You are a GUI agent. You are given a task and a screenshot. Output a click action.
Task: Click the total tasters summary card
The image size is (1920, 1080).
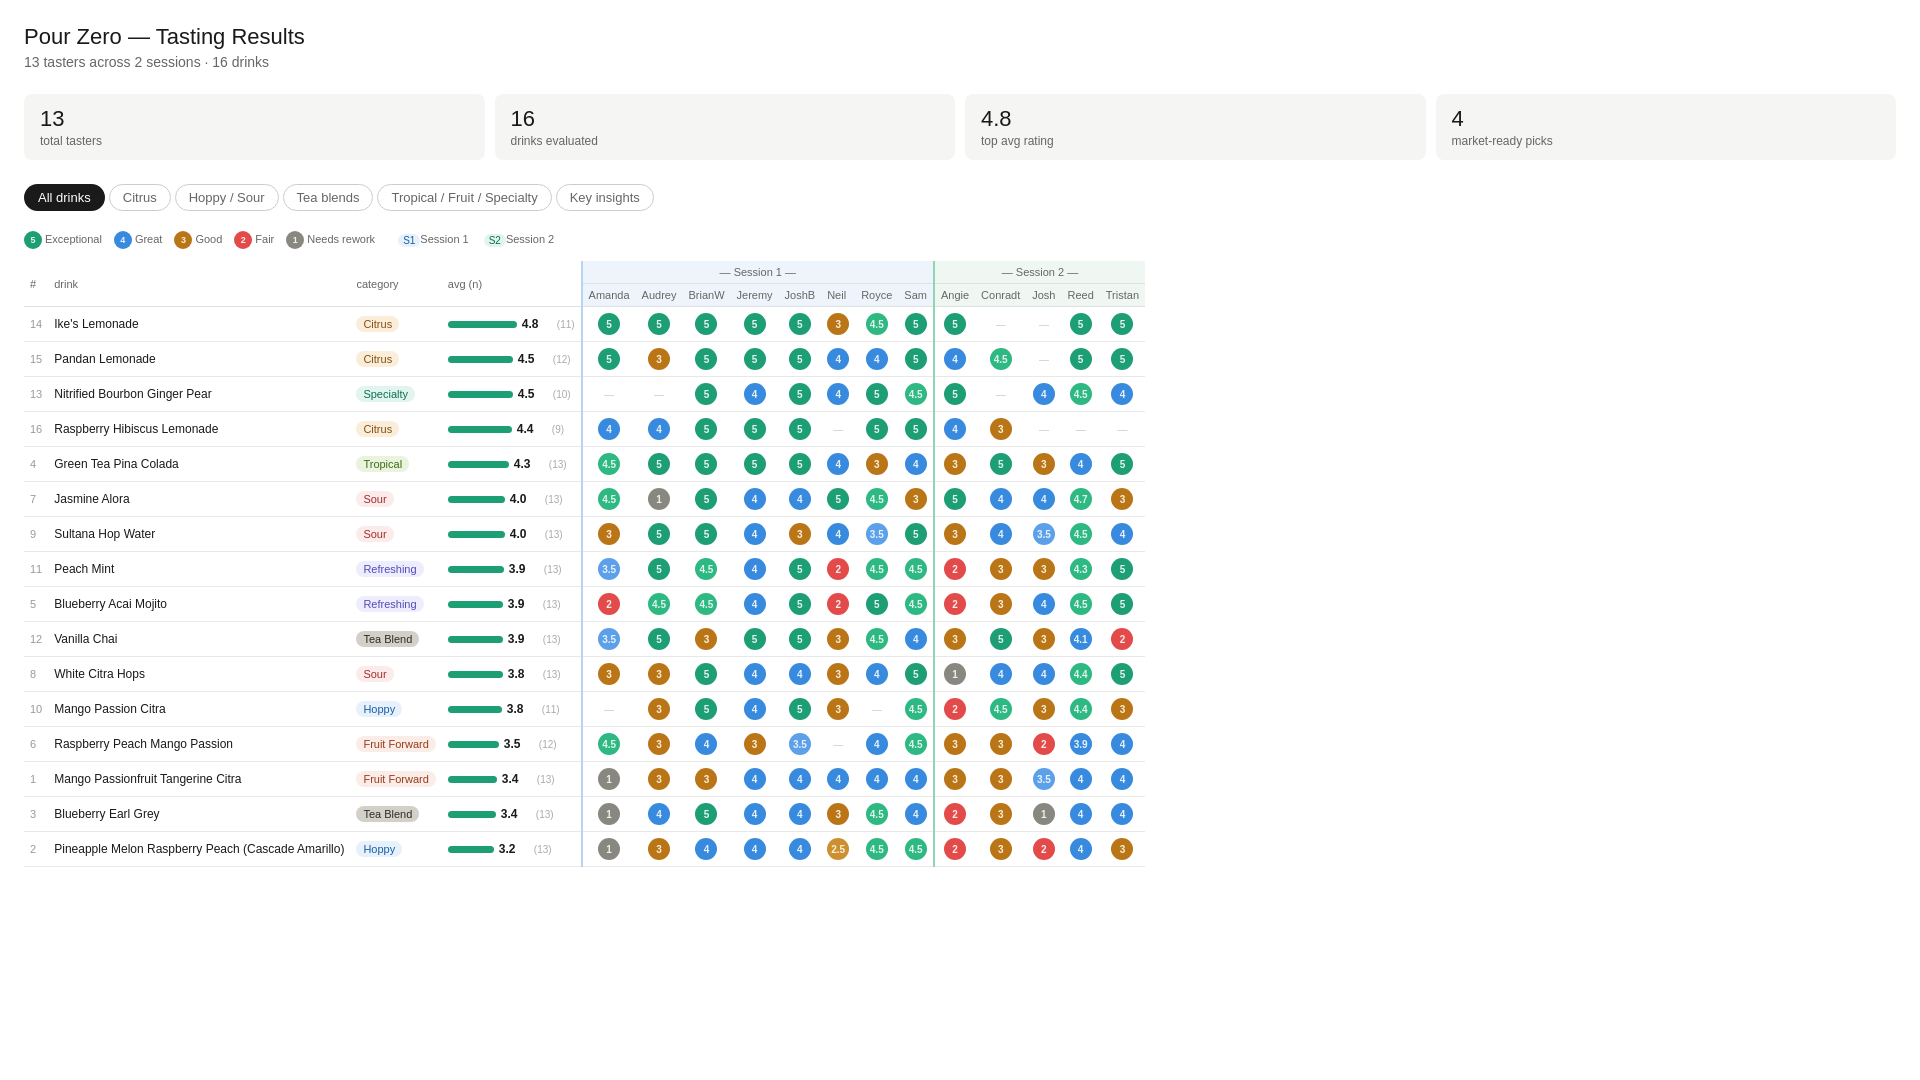pos(254,127)
